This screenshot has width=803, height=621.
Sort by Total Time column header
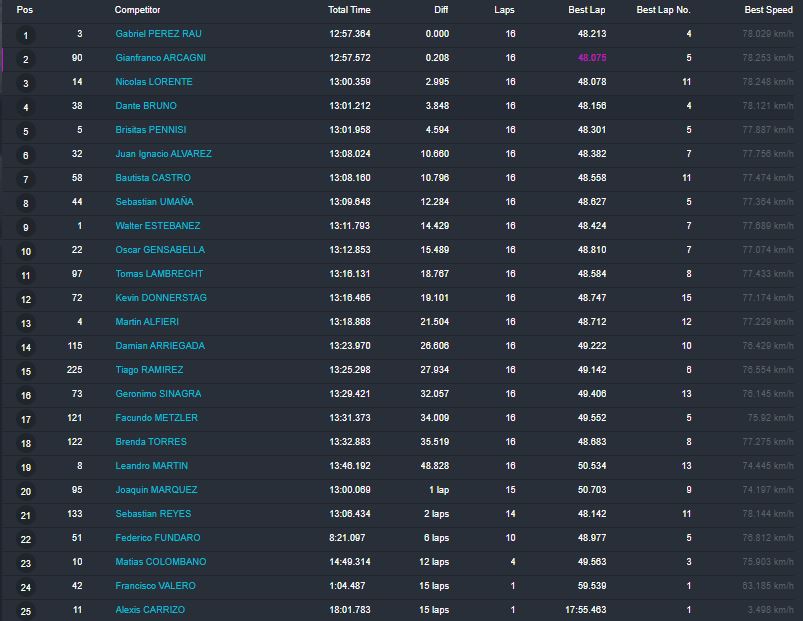pos(349,10)
